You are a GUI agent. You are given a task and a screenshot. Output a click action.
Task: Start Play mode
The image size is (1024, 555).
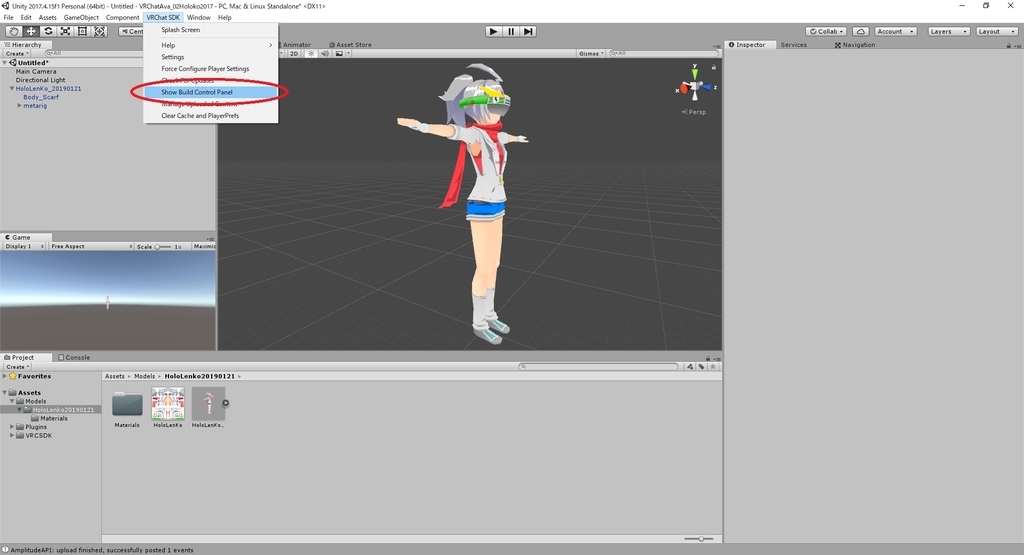pos(494,31)
